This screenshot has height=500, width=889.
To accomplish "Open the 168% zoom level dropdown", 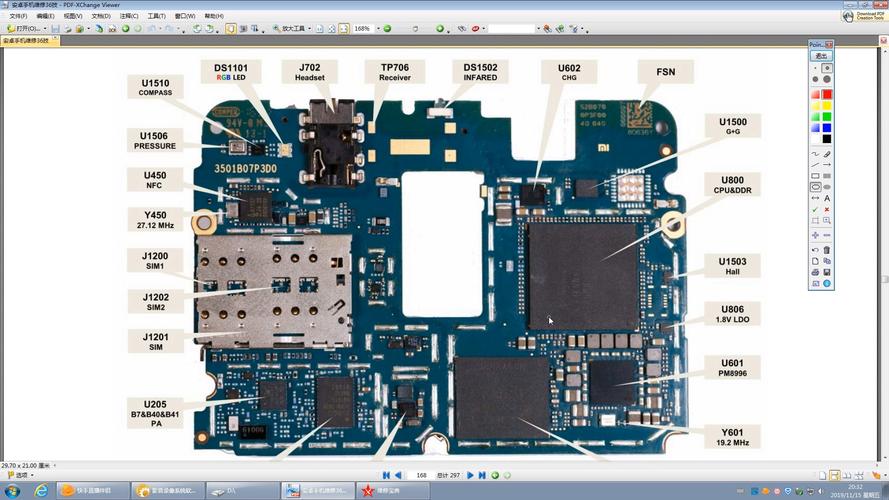I will tap(376, 29).
